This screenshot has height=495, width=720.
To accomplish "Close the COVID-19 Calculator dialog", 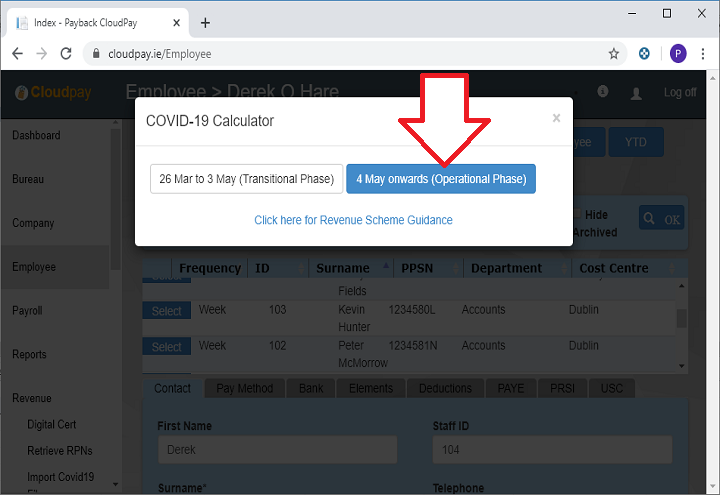I will pos(556,118).
